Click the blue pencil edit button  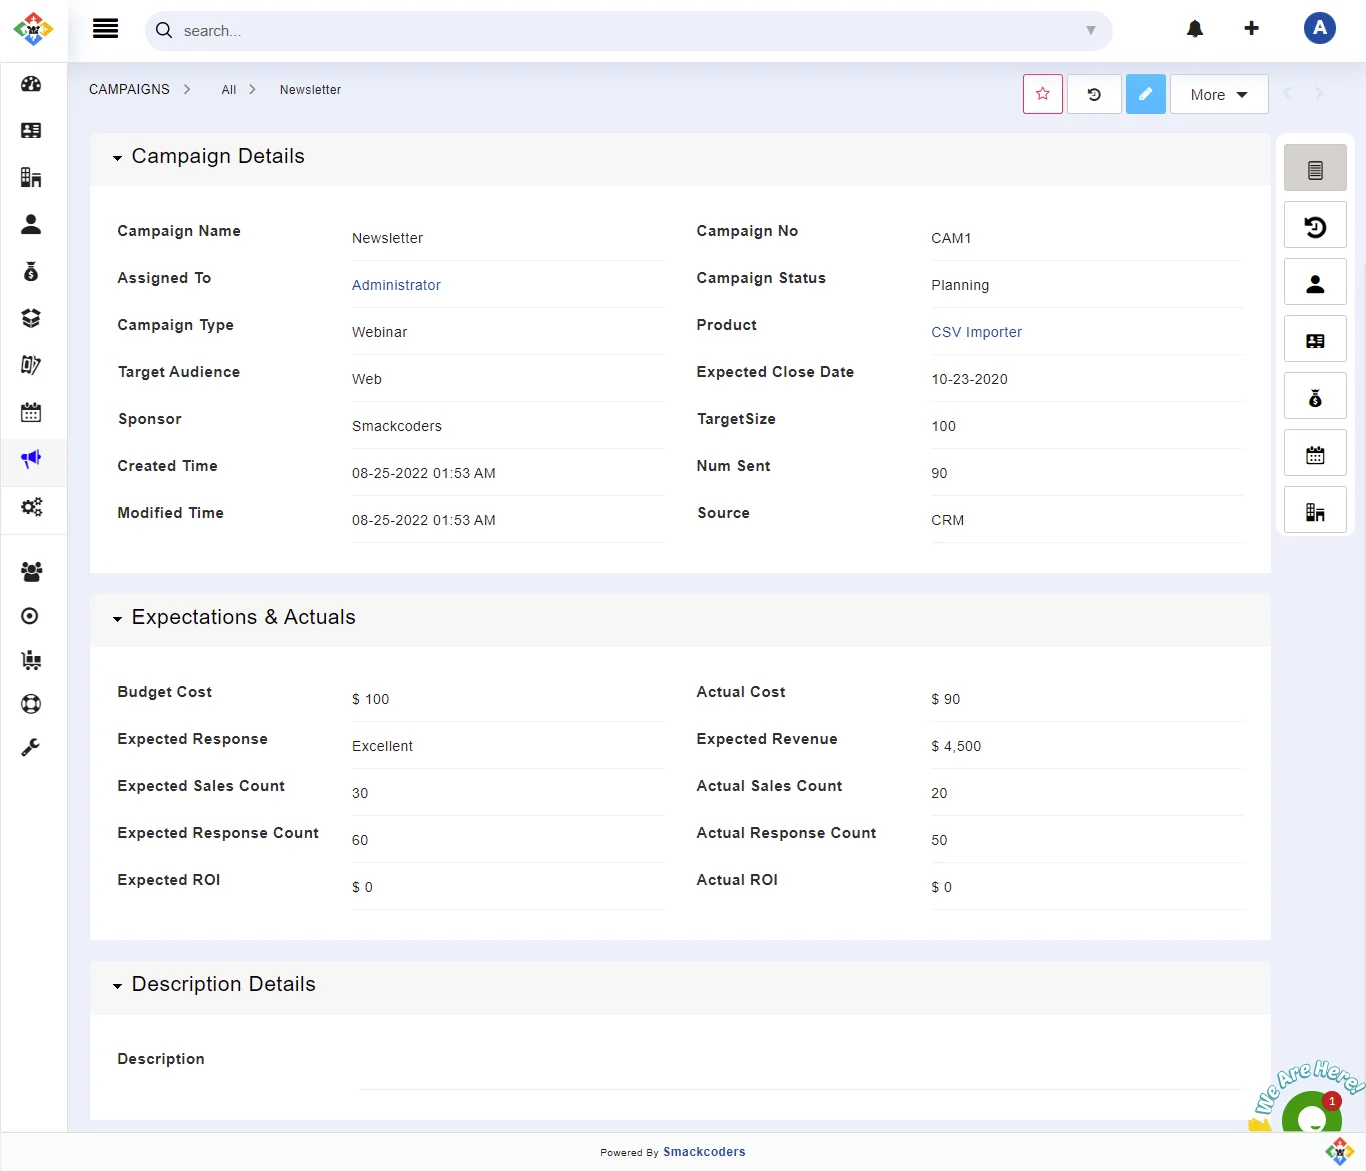pos(1145,94)
